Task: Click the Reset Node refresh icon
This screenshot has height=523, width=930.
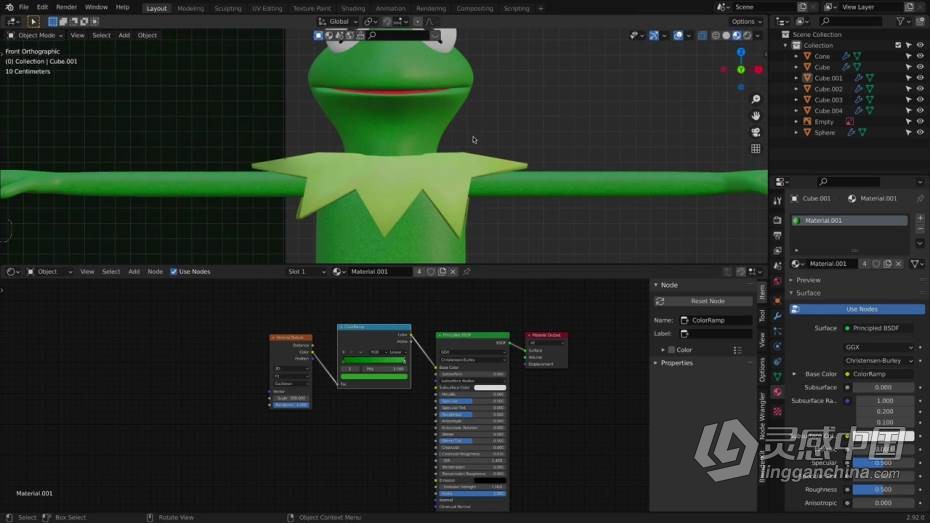Action: [x=660, y=301]
